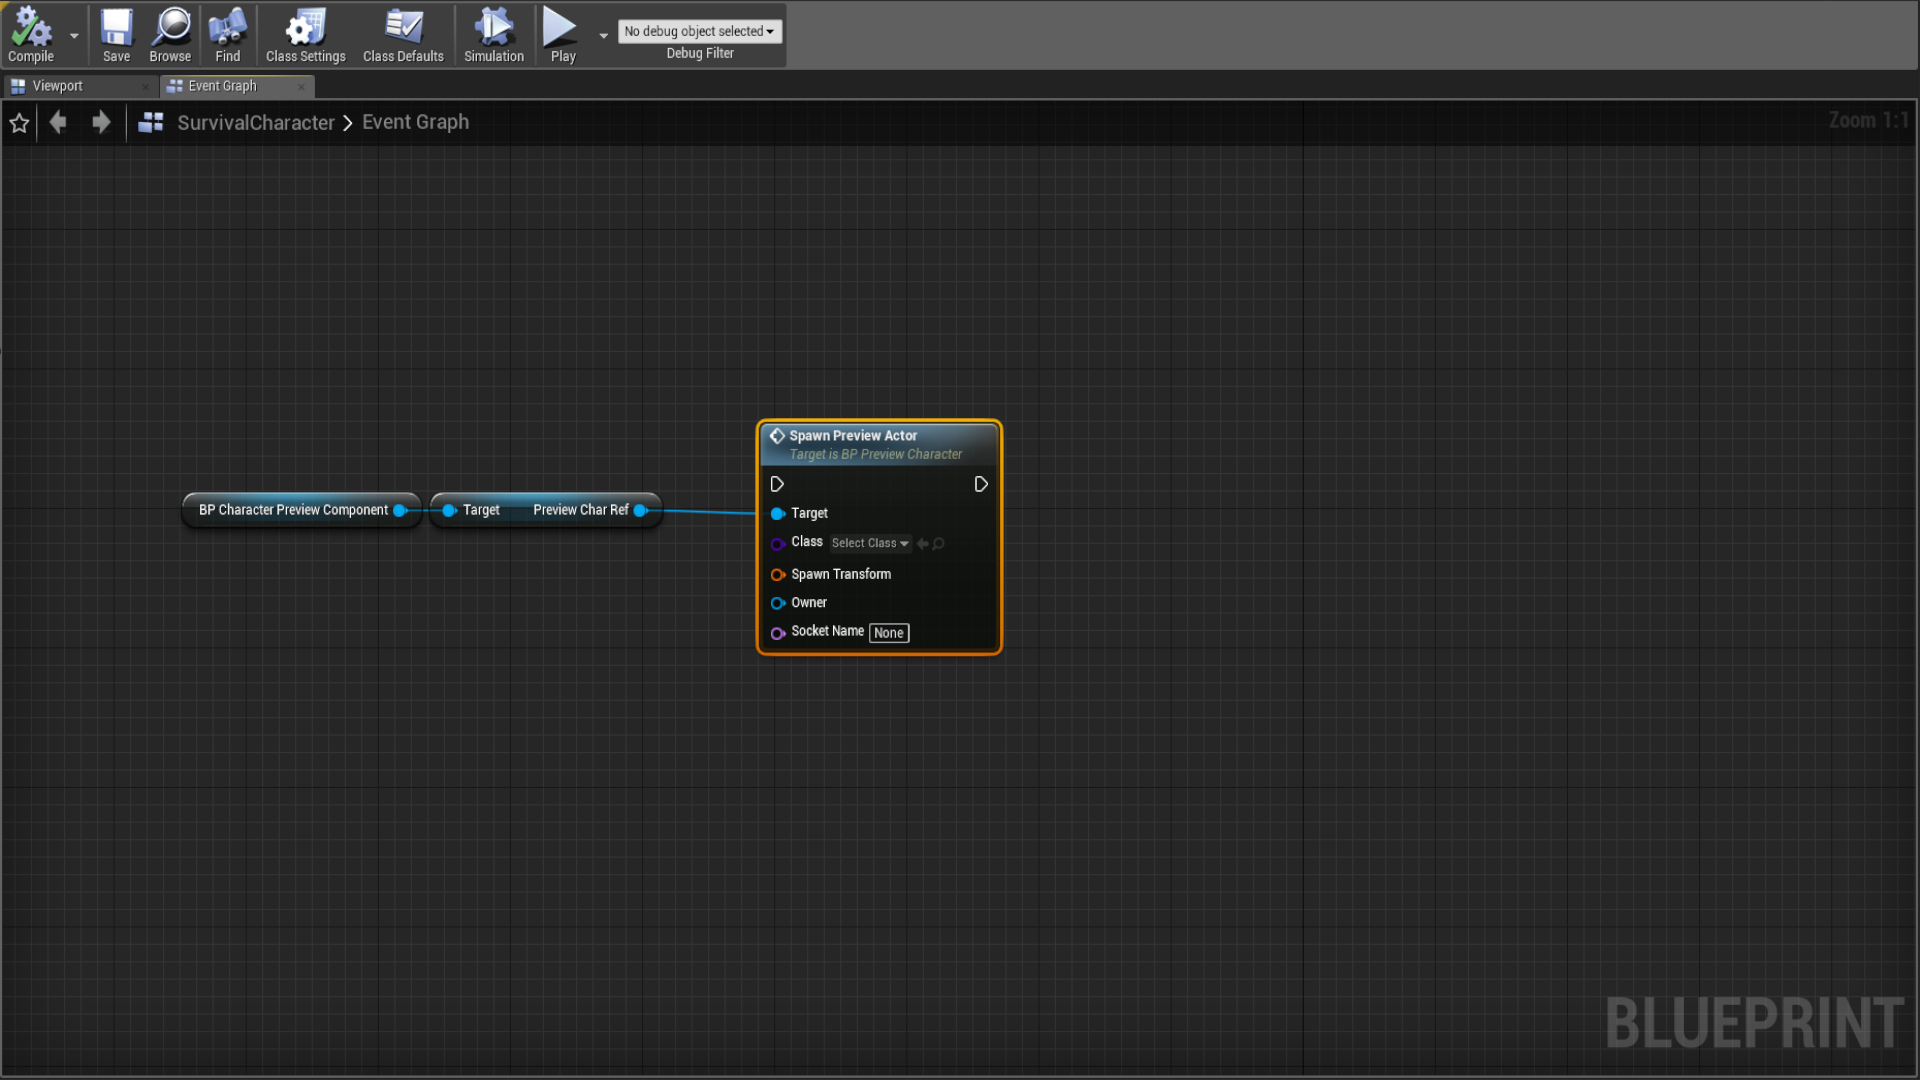Bookmark the graph with the star icon
The width and height of the screenshot is (1920, 1080).
point(19,123)
